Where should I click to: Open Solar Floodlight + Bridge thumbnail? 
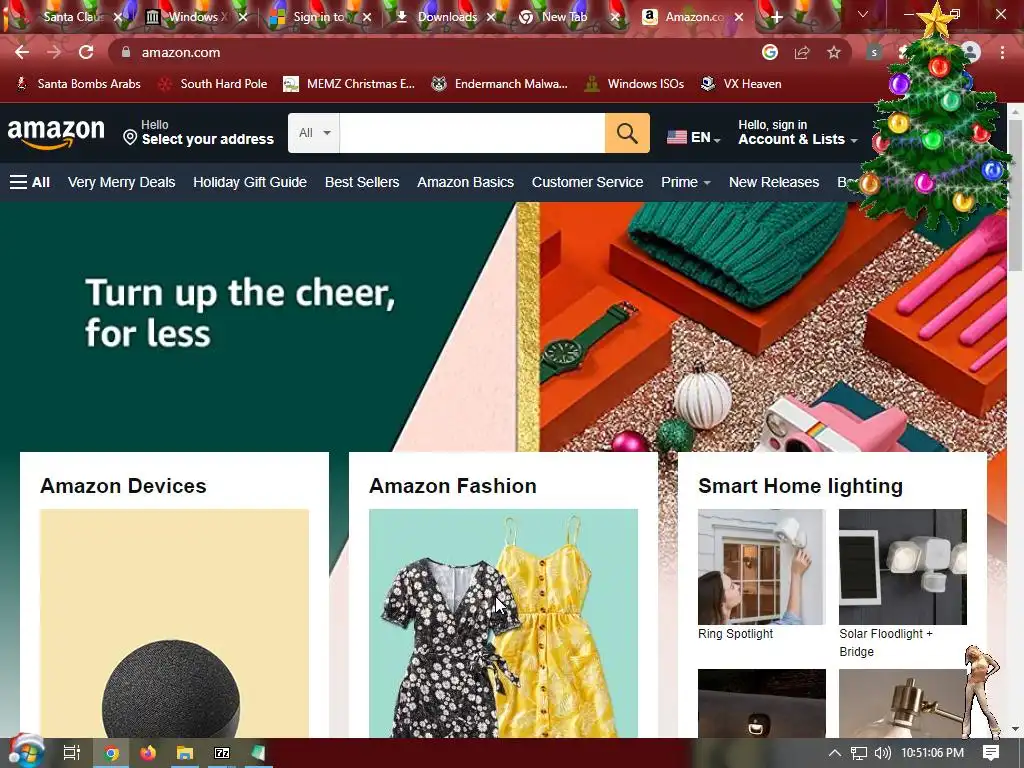tap(903, 567)
